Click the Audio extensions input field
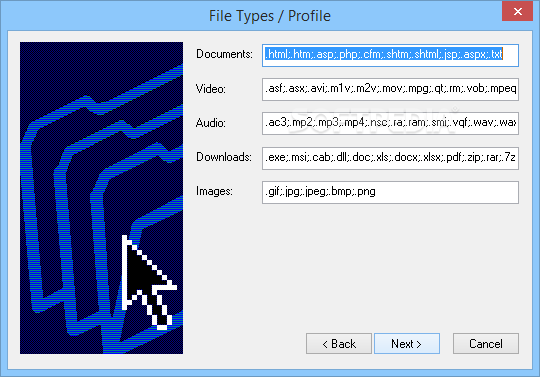 coord(390,123)
